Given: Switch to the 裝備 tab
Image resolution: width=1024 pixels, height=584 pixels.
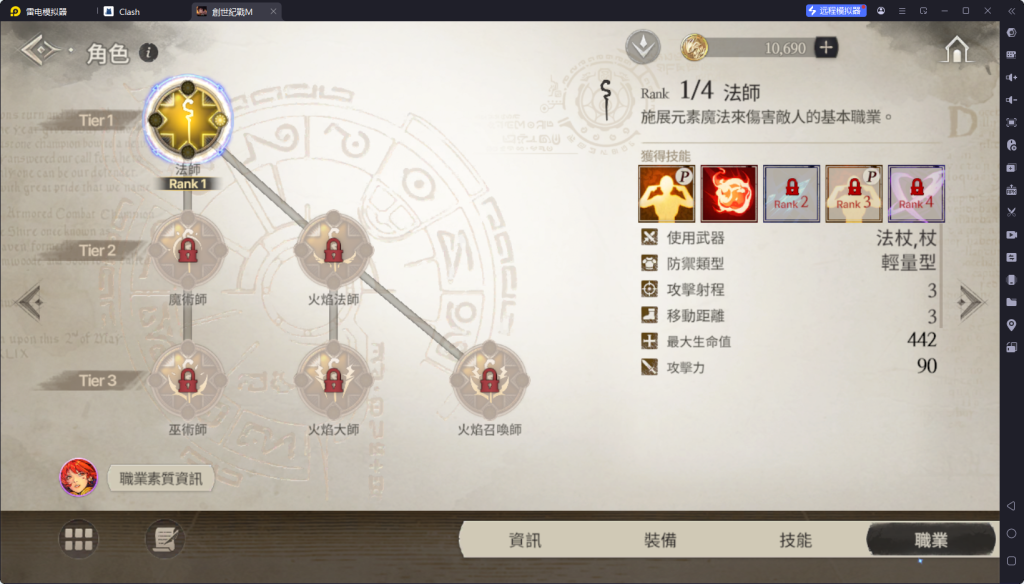Looking at the screenshot, I should (x=660, y=540).
